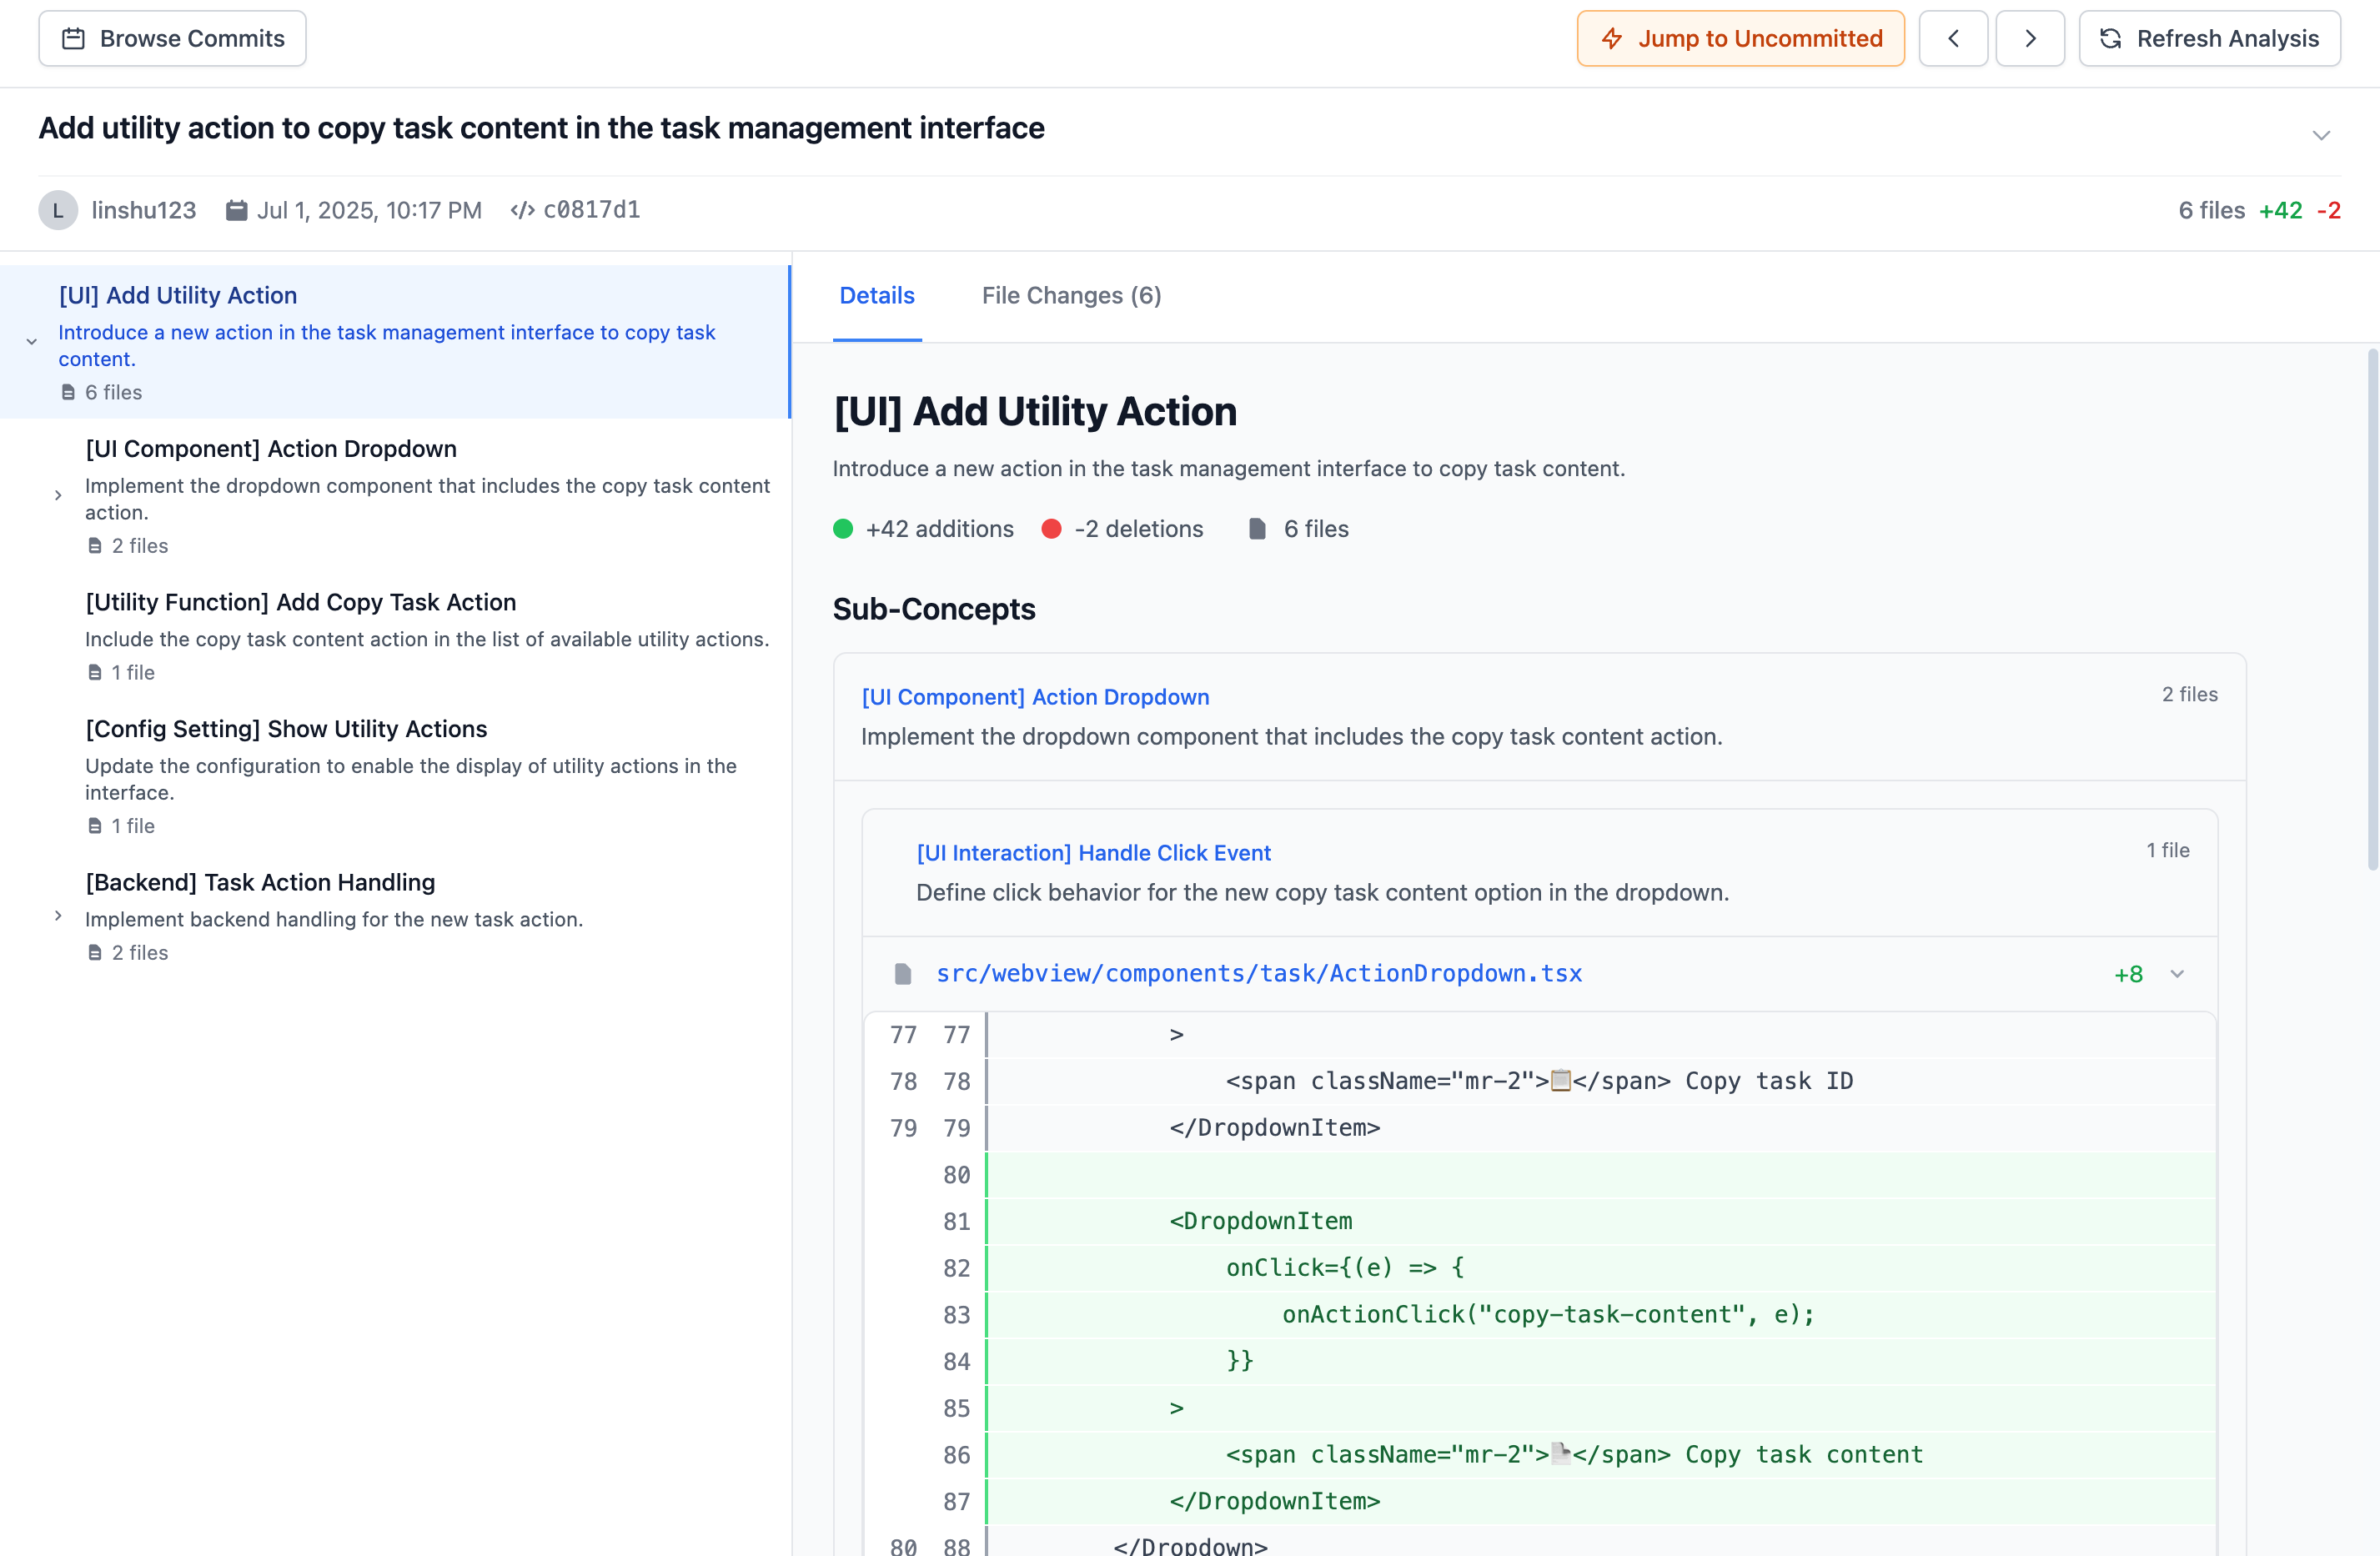The height and width of the screenshot is (1556, 2380).
Task: Click the file icon beside ActionDropdown.tsx
Action: [x=902, y=974]
